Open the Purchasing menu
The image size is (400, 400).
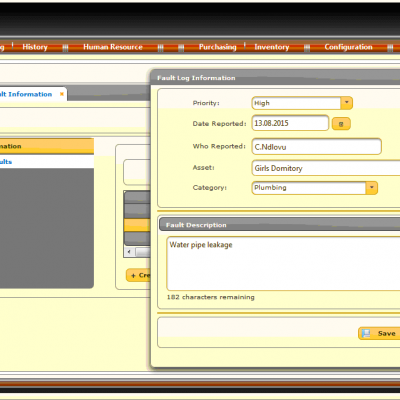coord(217,47)
